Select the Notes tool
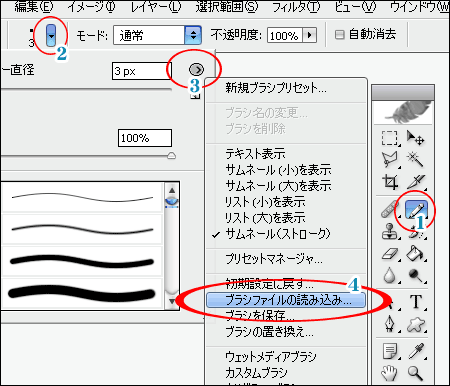 390,351
